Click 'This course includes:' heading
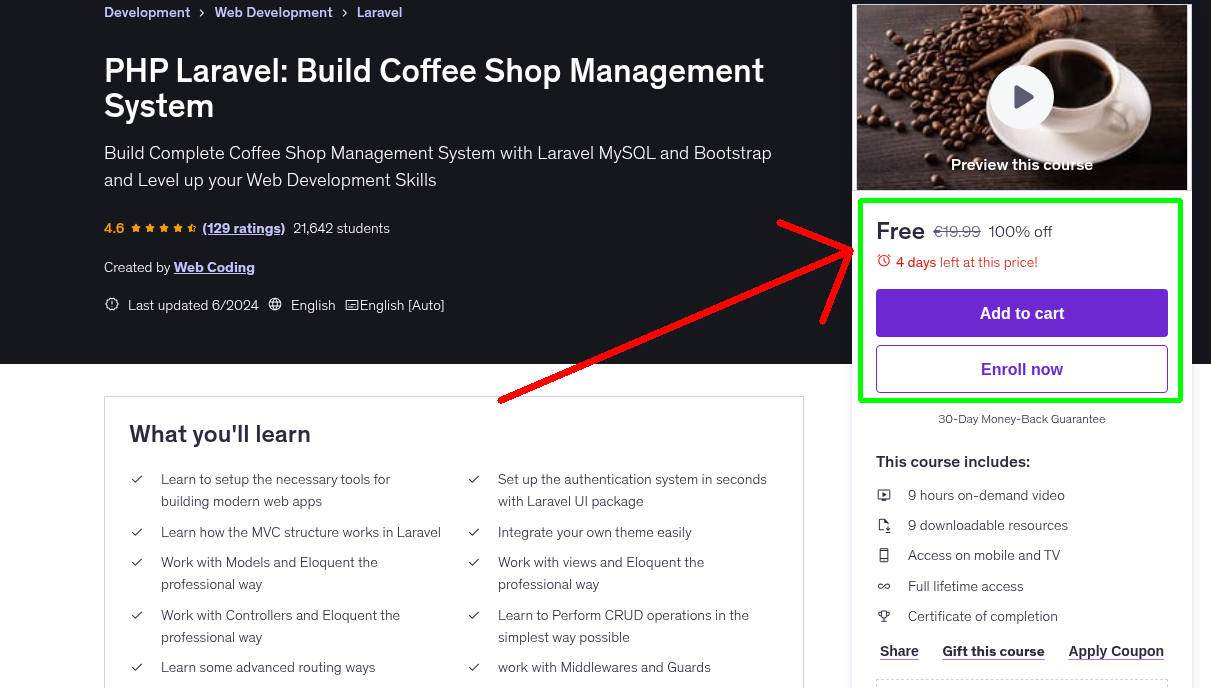 coord(953,462)
